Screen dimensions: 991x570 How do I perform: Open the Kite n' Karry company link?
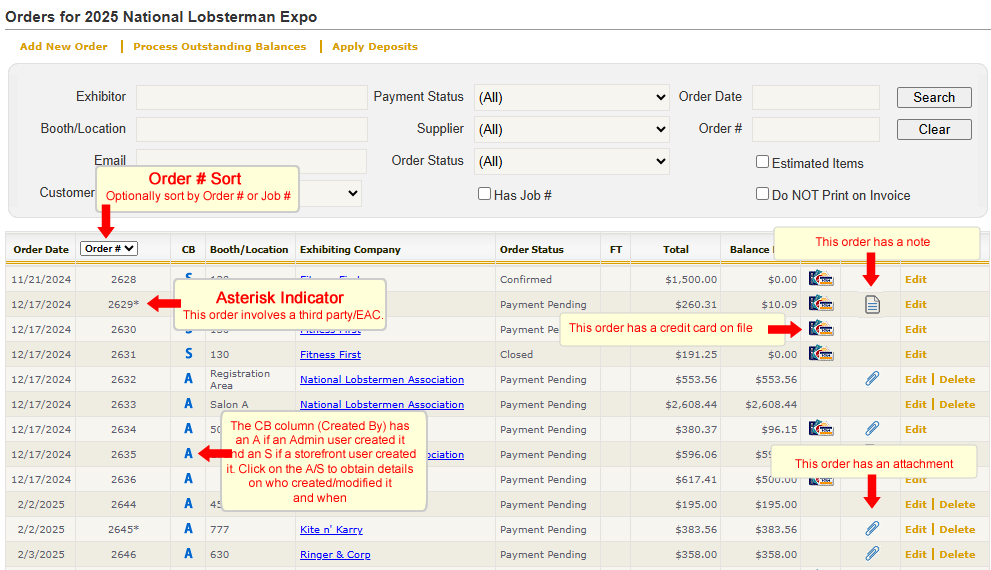331,530
